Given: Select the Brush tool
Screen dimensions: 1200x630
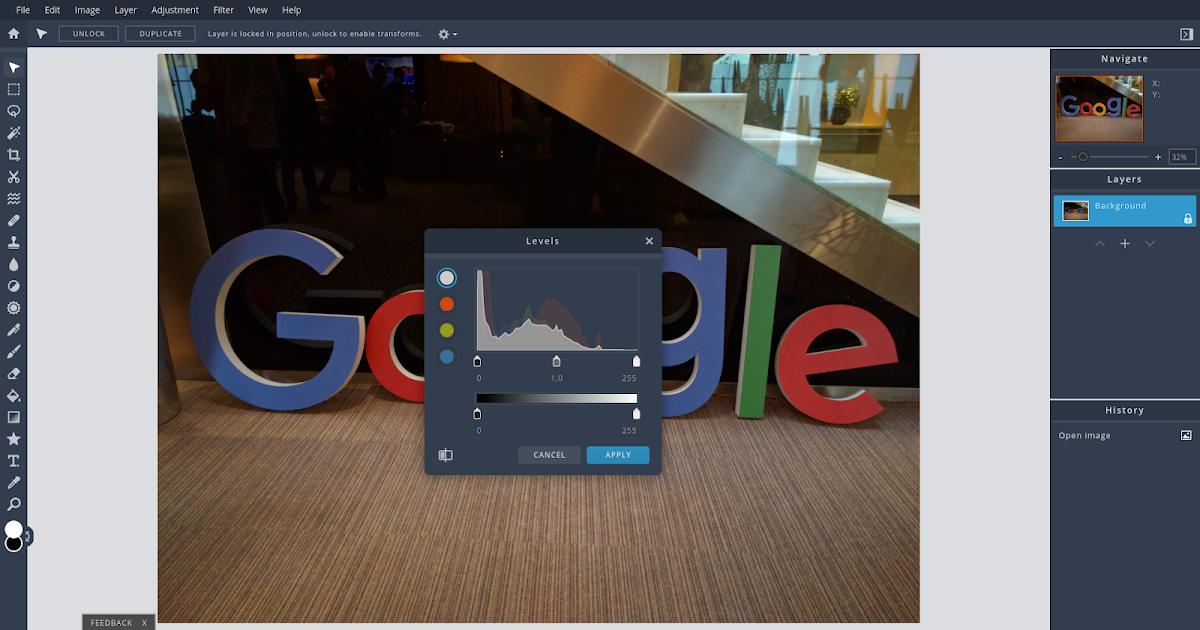Looking at the screenshot, I should (x=14, y=352).
